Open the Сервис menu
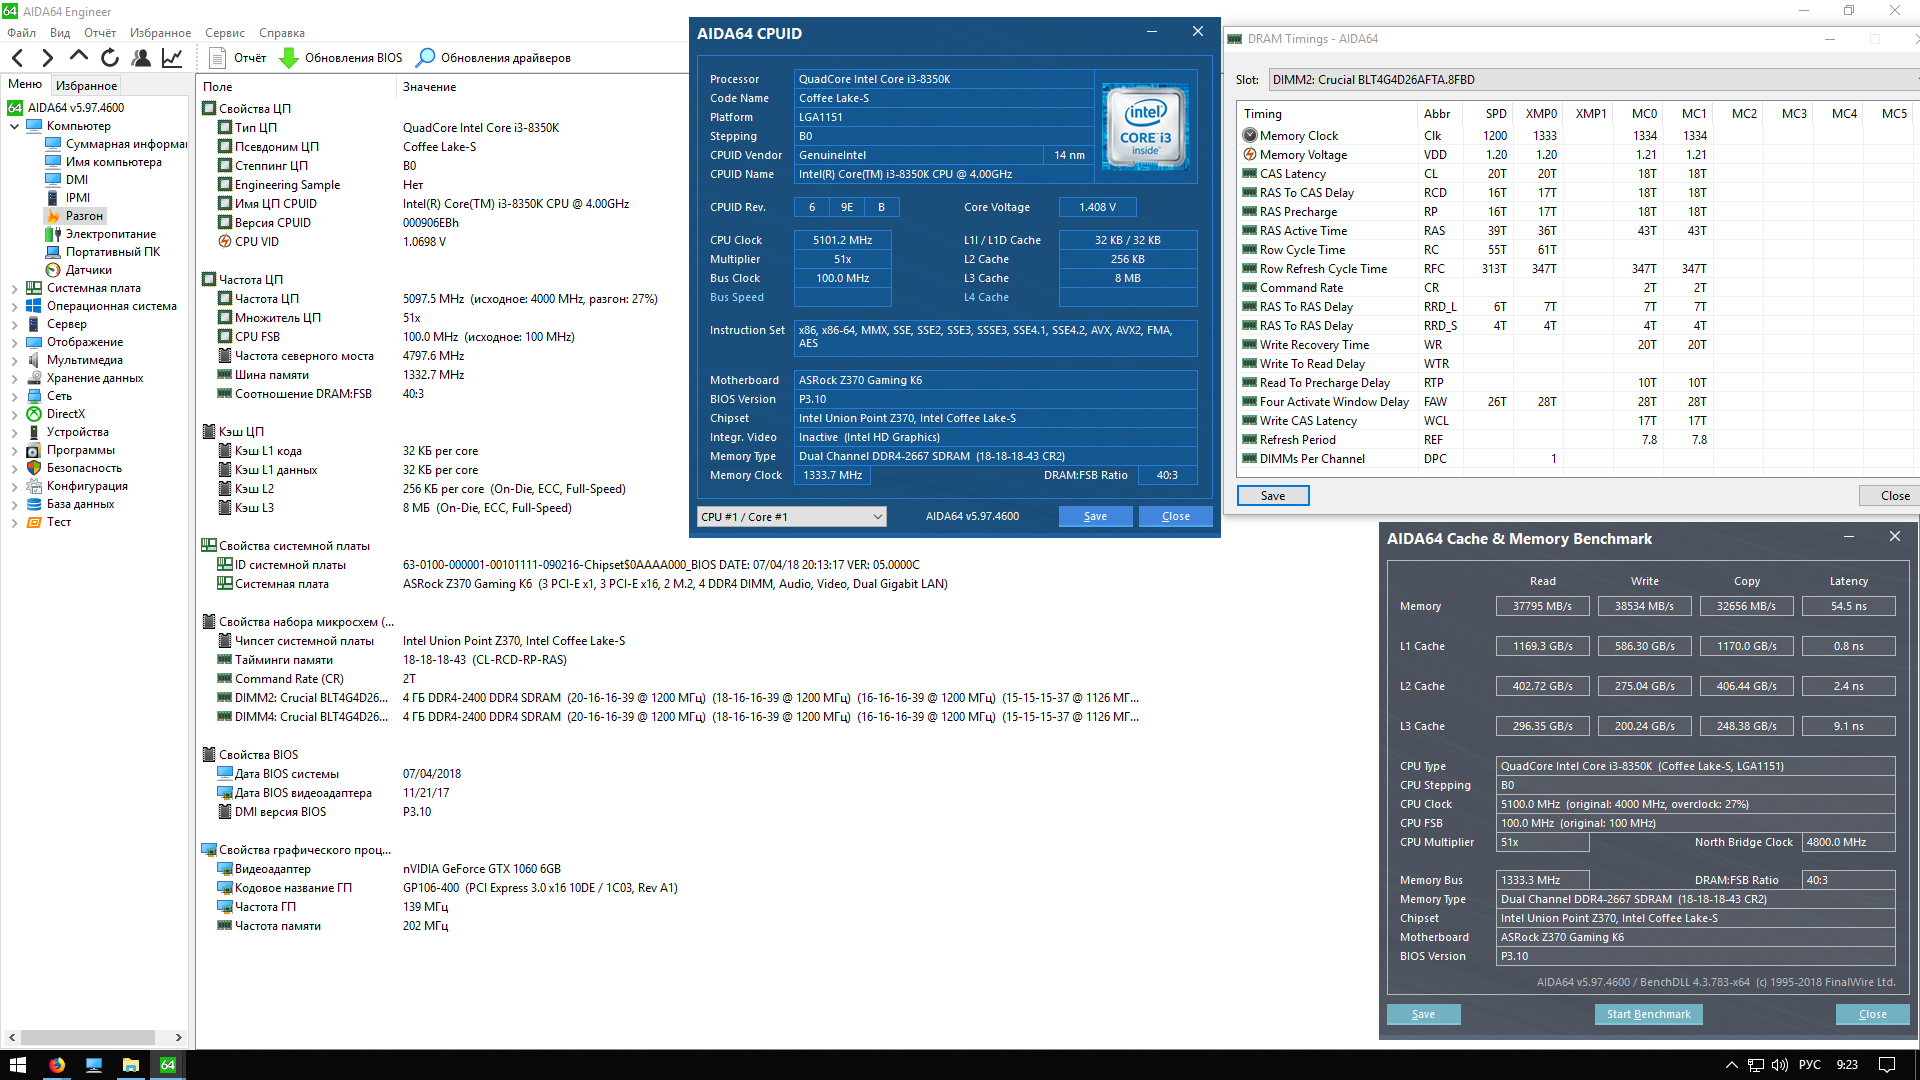The image size is (1920, 1080). click(x=225, y=33)
